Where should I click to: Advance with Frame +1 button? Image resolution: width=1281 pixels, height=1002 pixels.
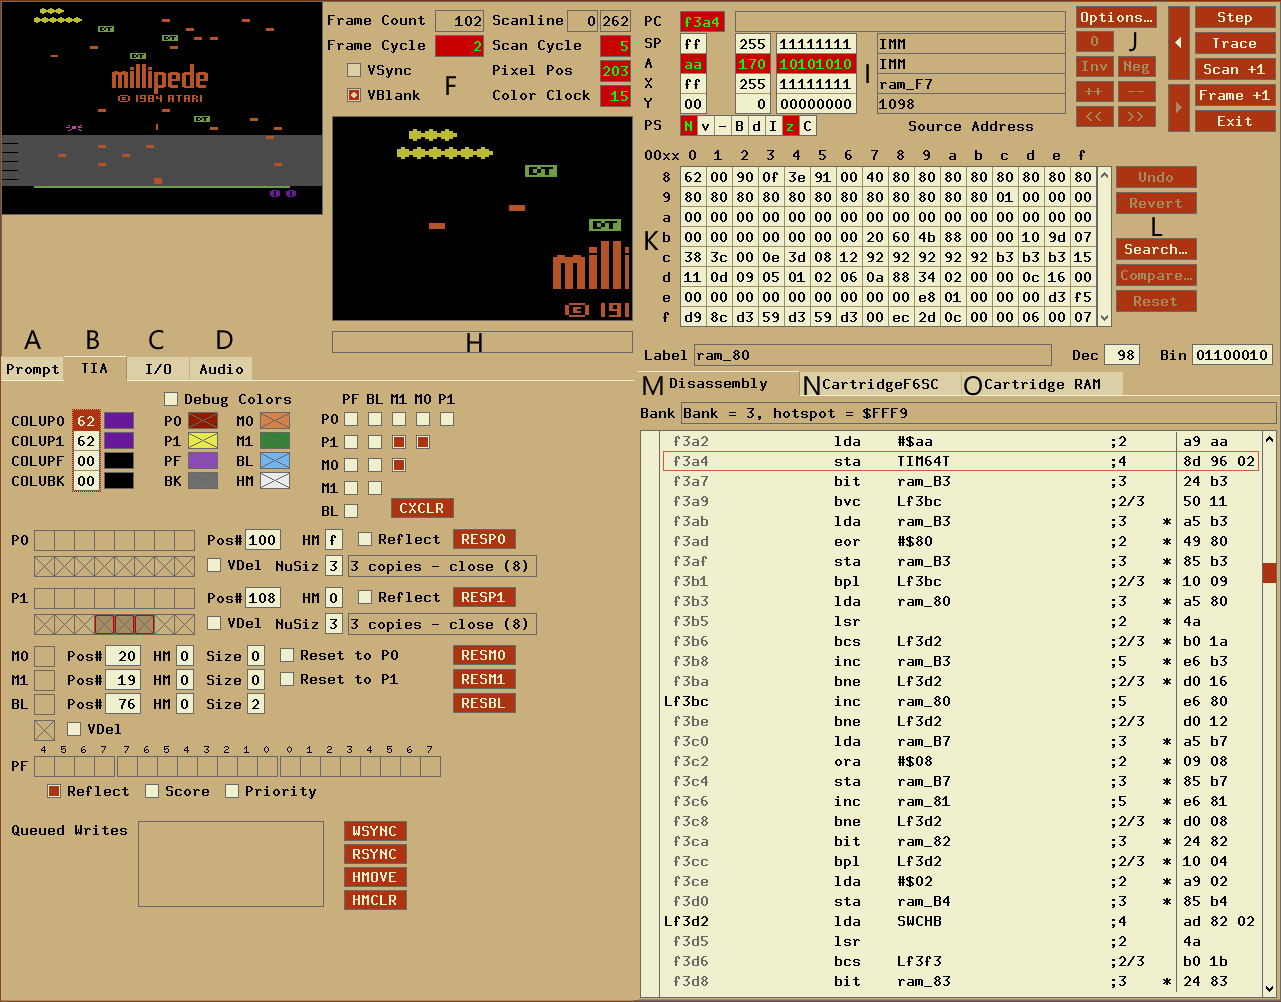pyautogui.click(x=1235, y=96)
